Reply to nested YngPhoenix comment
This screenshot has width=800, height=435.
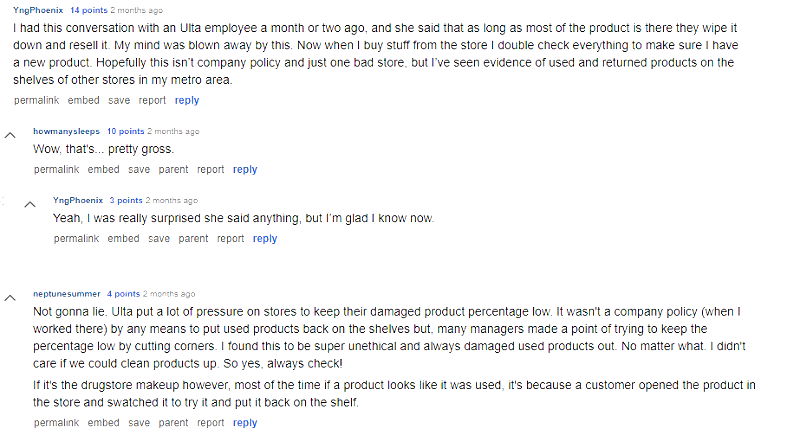265,238
